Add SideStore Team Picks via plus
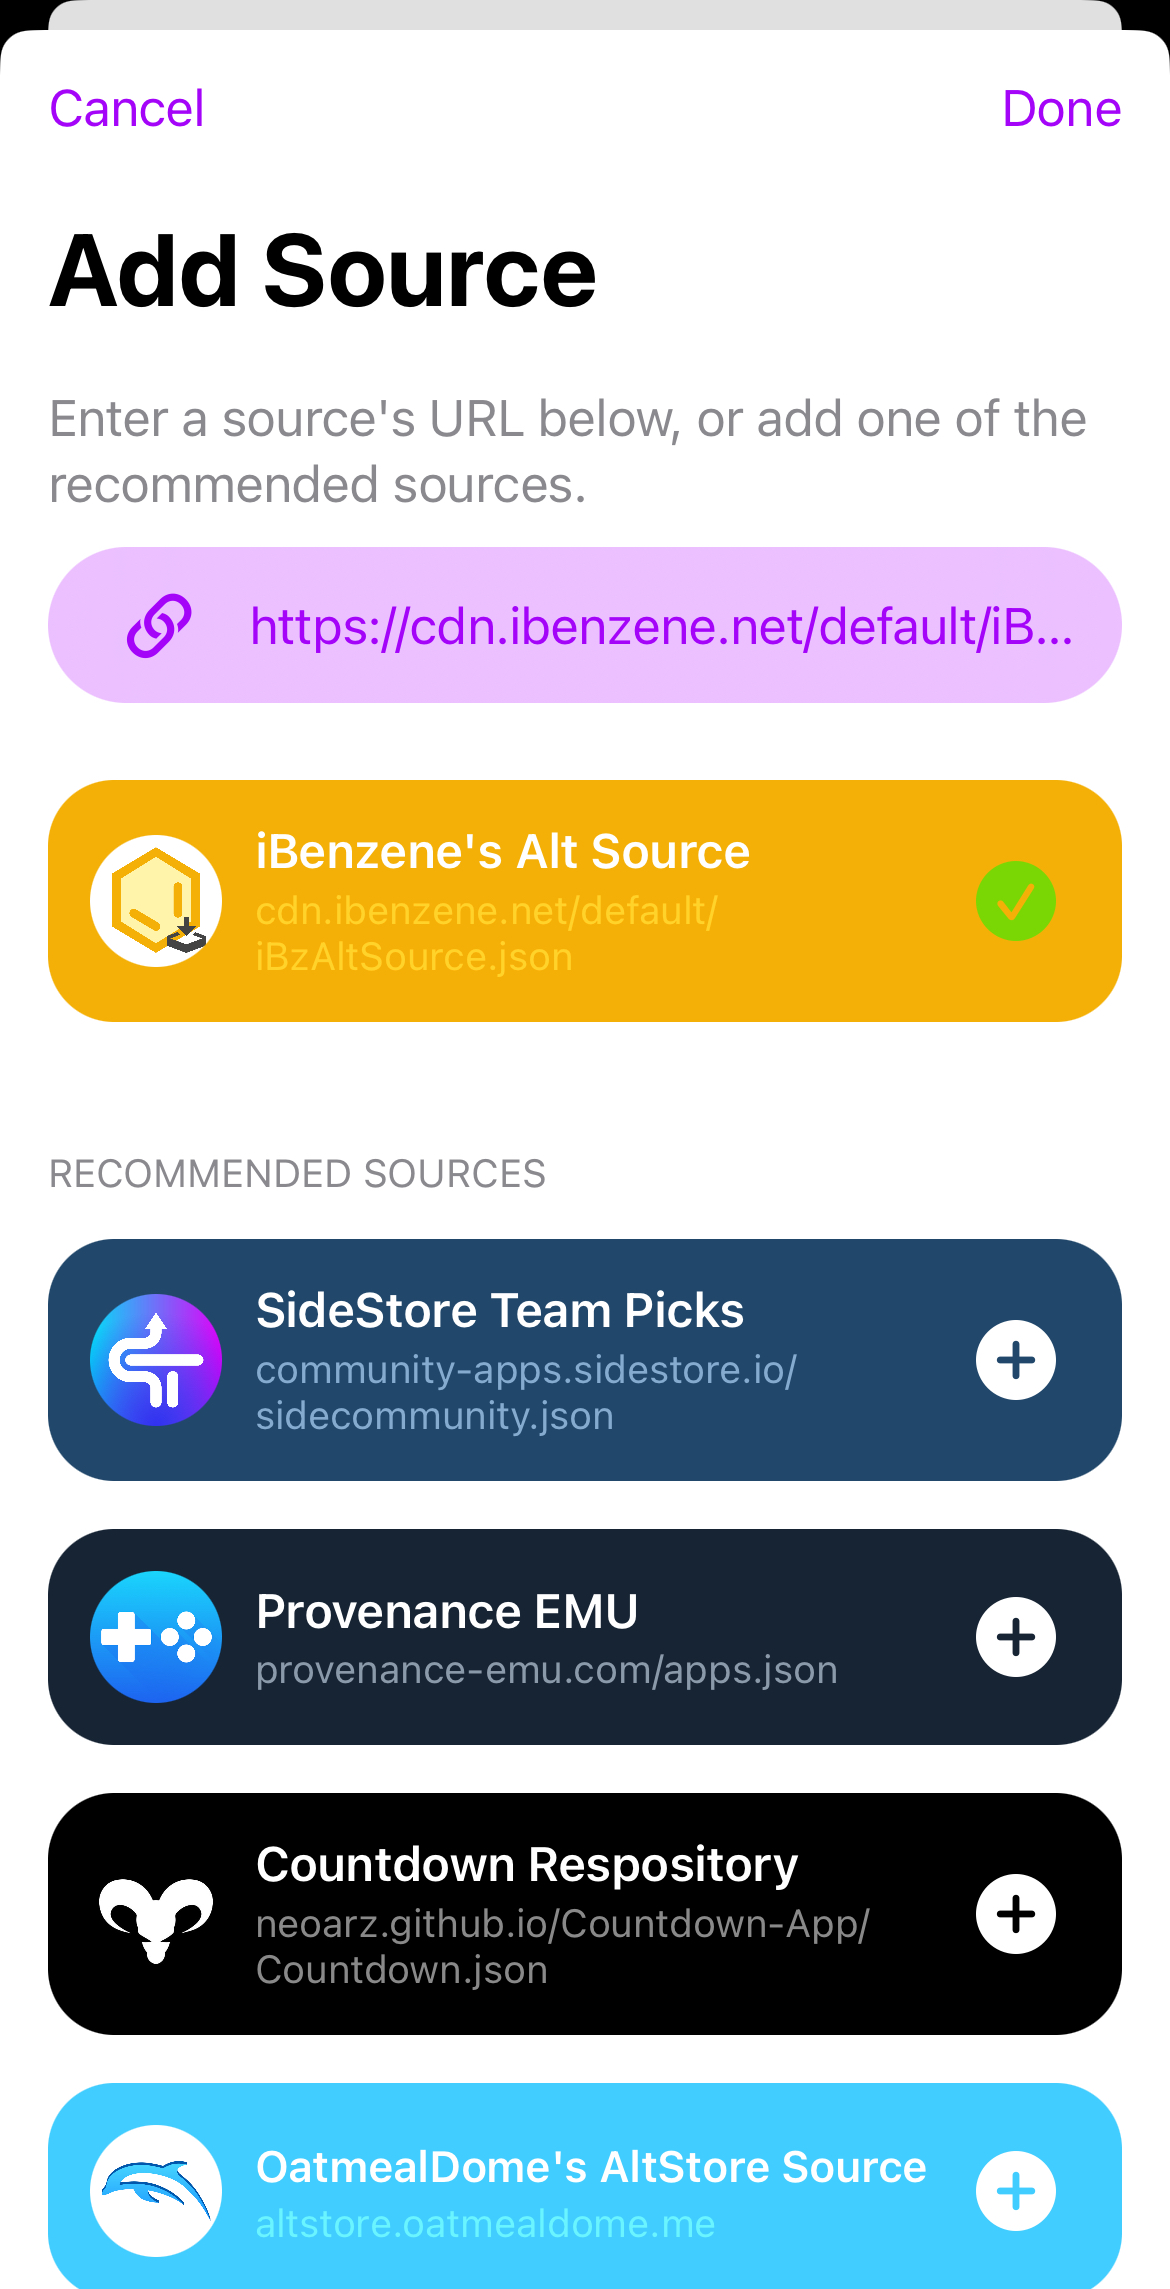 (x=1015, y=1360)
